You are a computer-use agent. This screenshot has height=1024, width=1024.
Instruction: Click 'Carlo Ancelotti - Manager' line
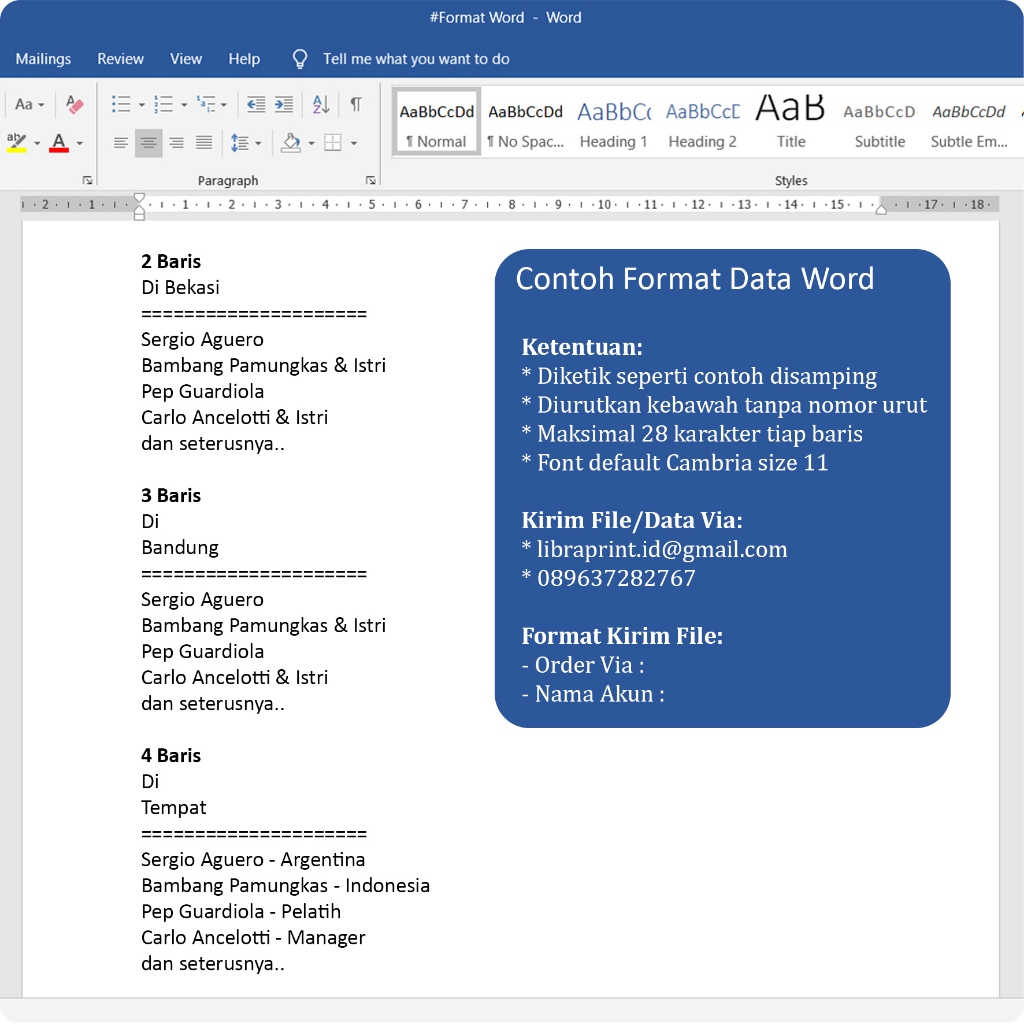click(253, 938)
